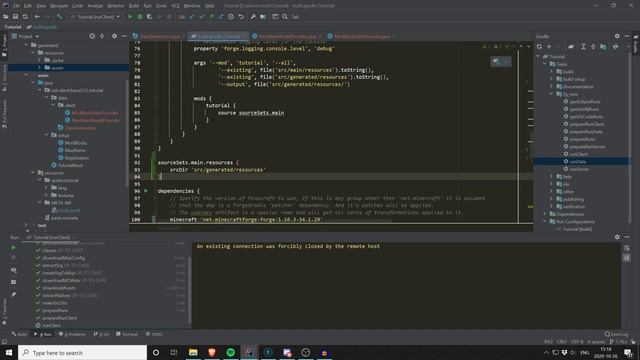Click the Reload Gradle projects refresh icon

539,47
